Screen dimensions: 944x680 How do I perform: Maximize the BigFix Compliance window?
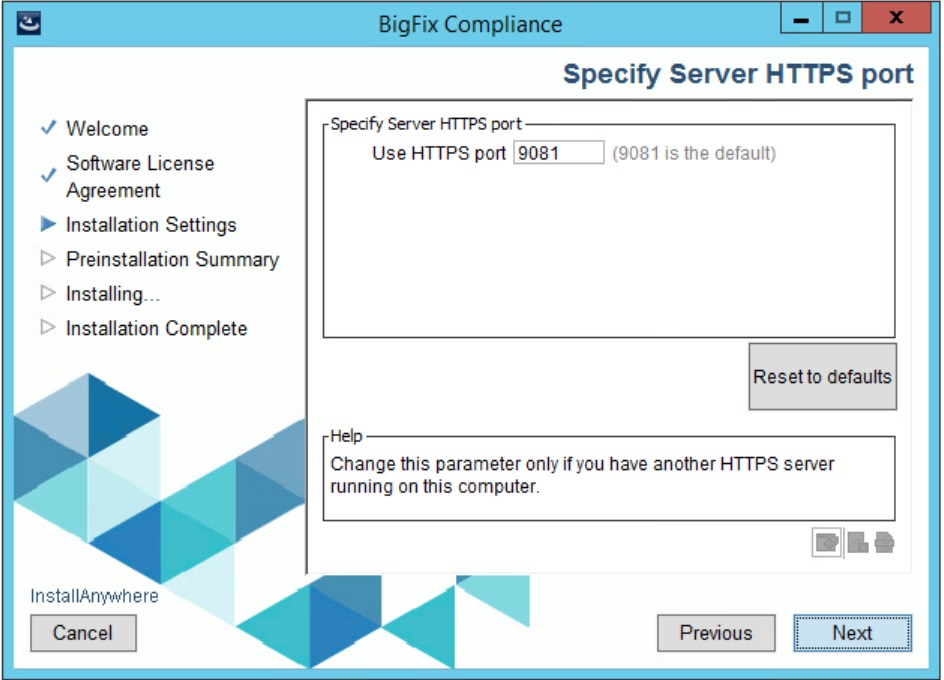842,18
